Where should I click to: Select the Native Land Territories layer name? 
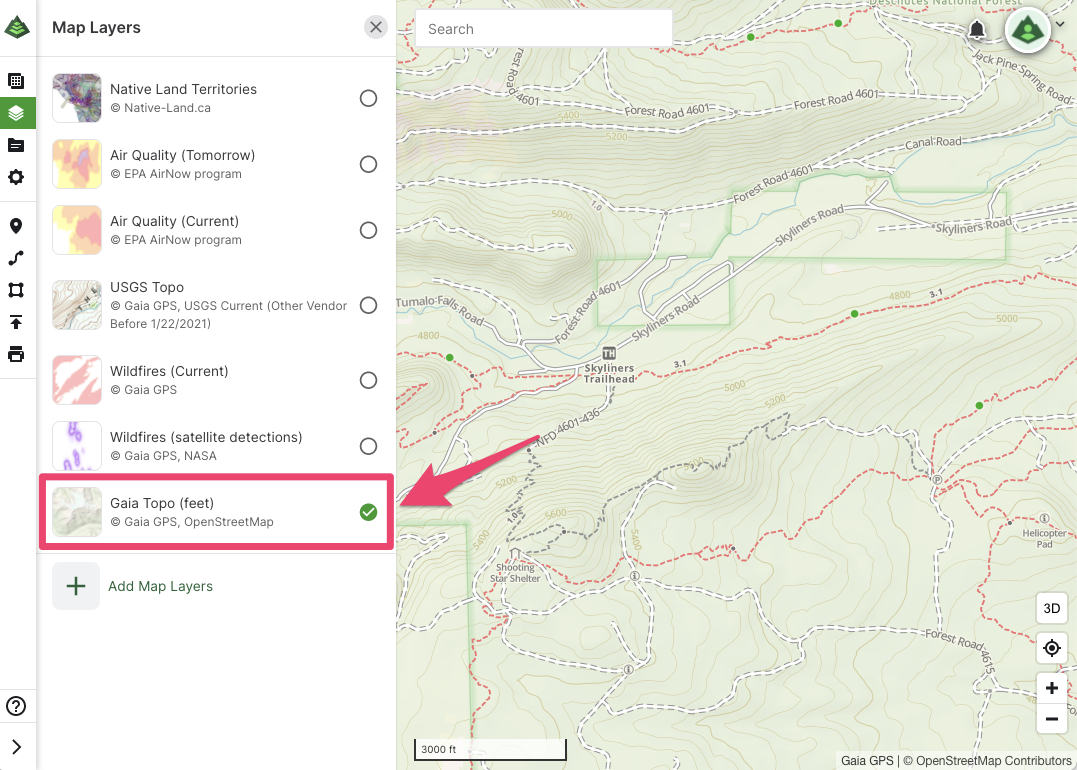(x=183, y=89)
